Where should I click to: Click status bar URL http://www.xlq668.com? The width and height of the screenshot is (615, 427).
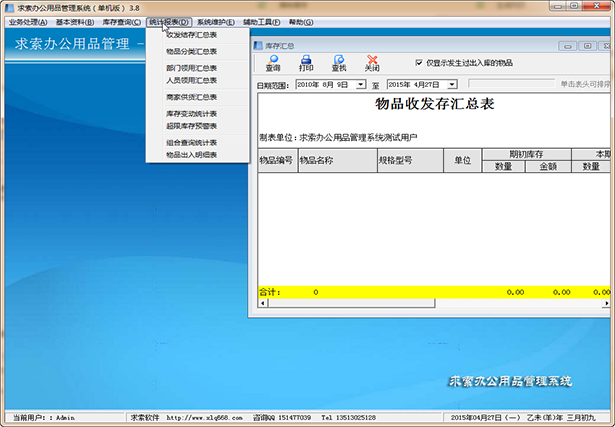click(x=204, y=418)
